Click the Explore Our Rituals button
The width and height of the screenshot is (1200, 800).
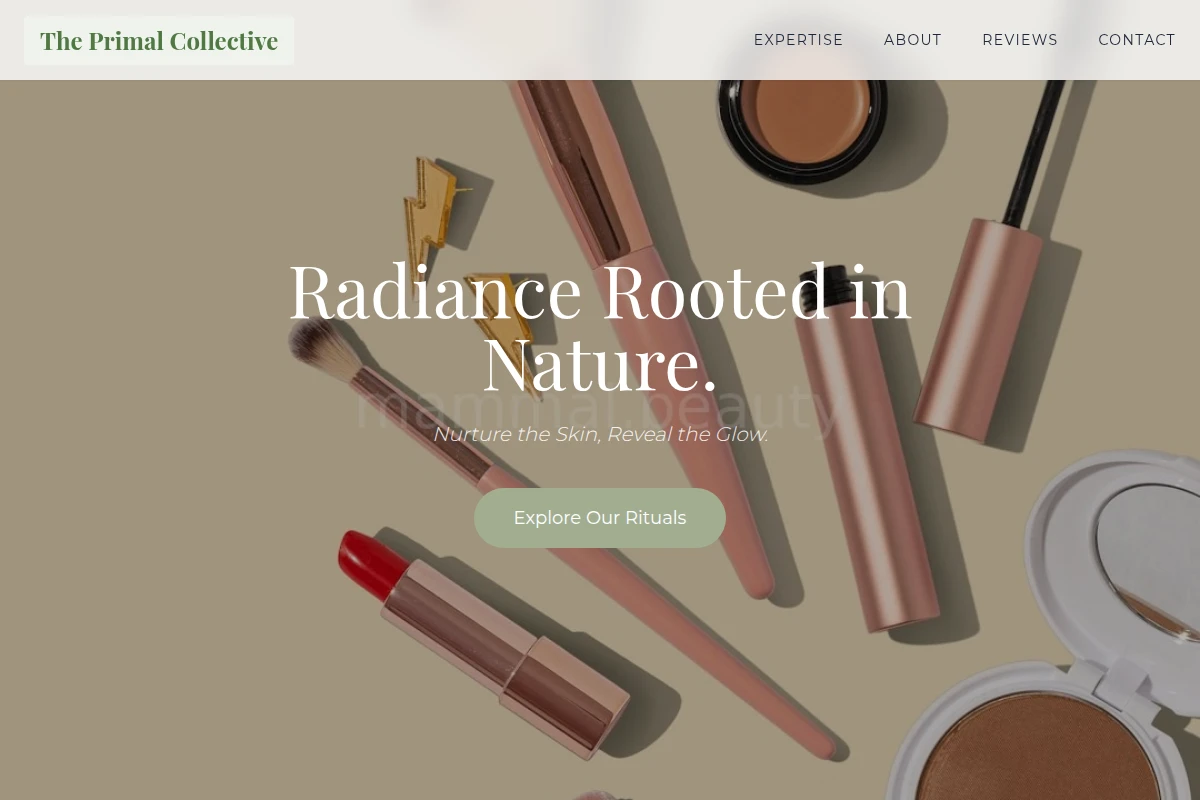(x=600, y=518)
